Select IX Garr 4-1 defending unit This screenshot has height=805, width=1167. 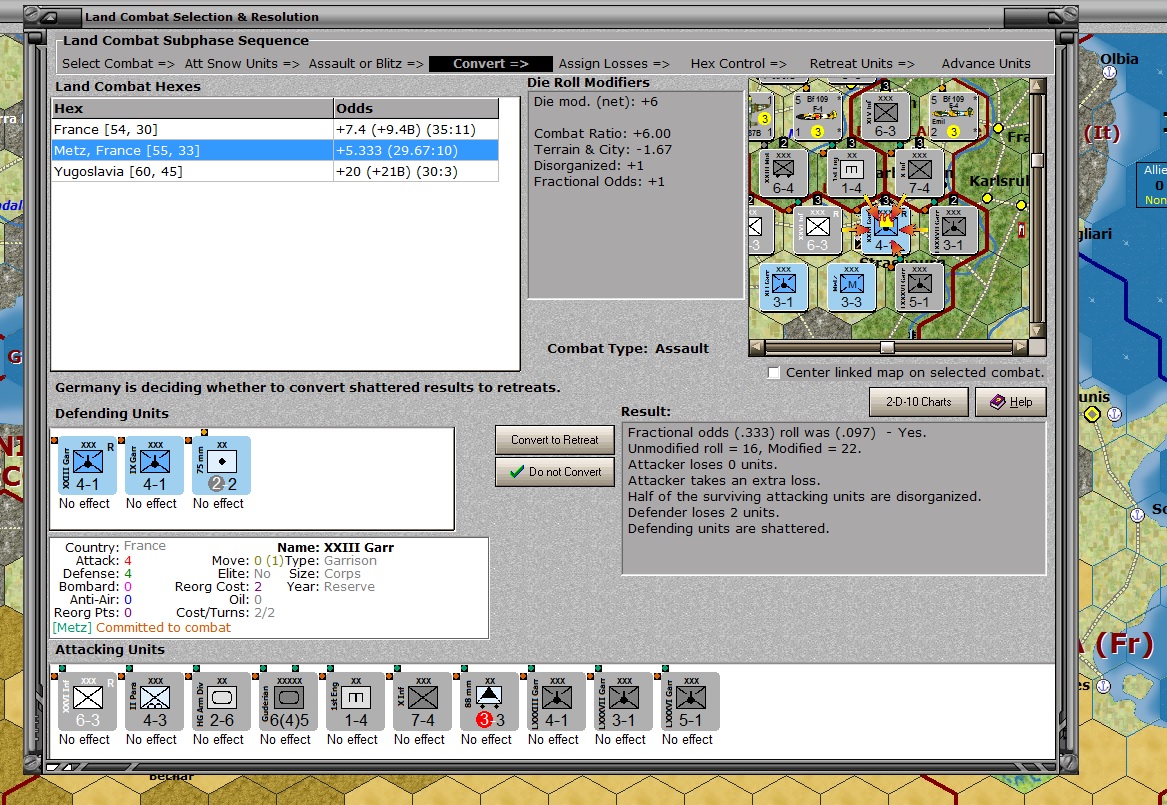(154, 466)
